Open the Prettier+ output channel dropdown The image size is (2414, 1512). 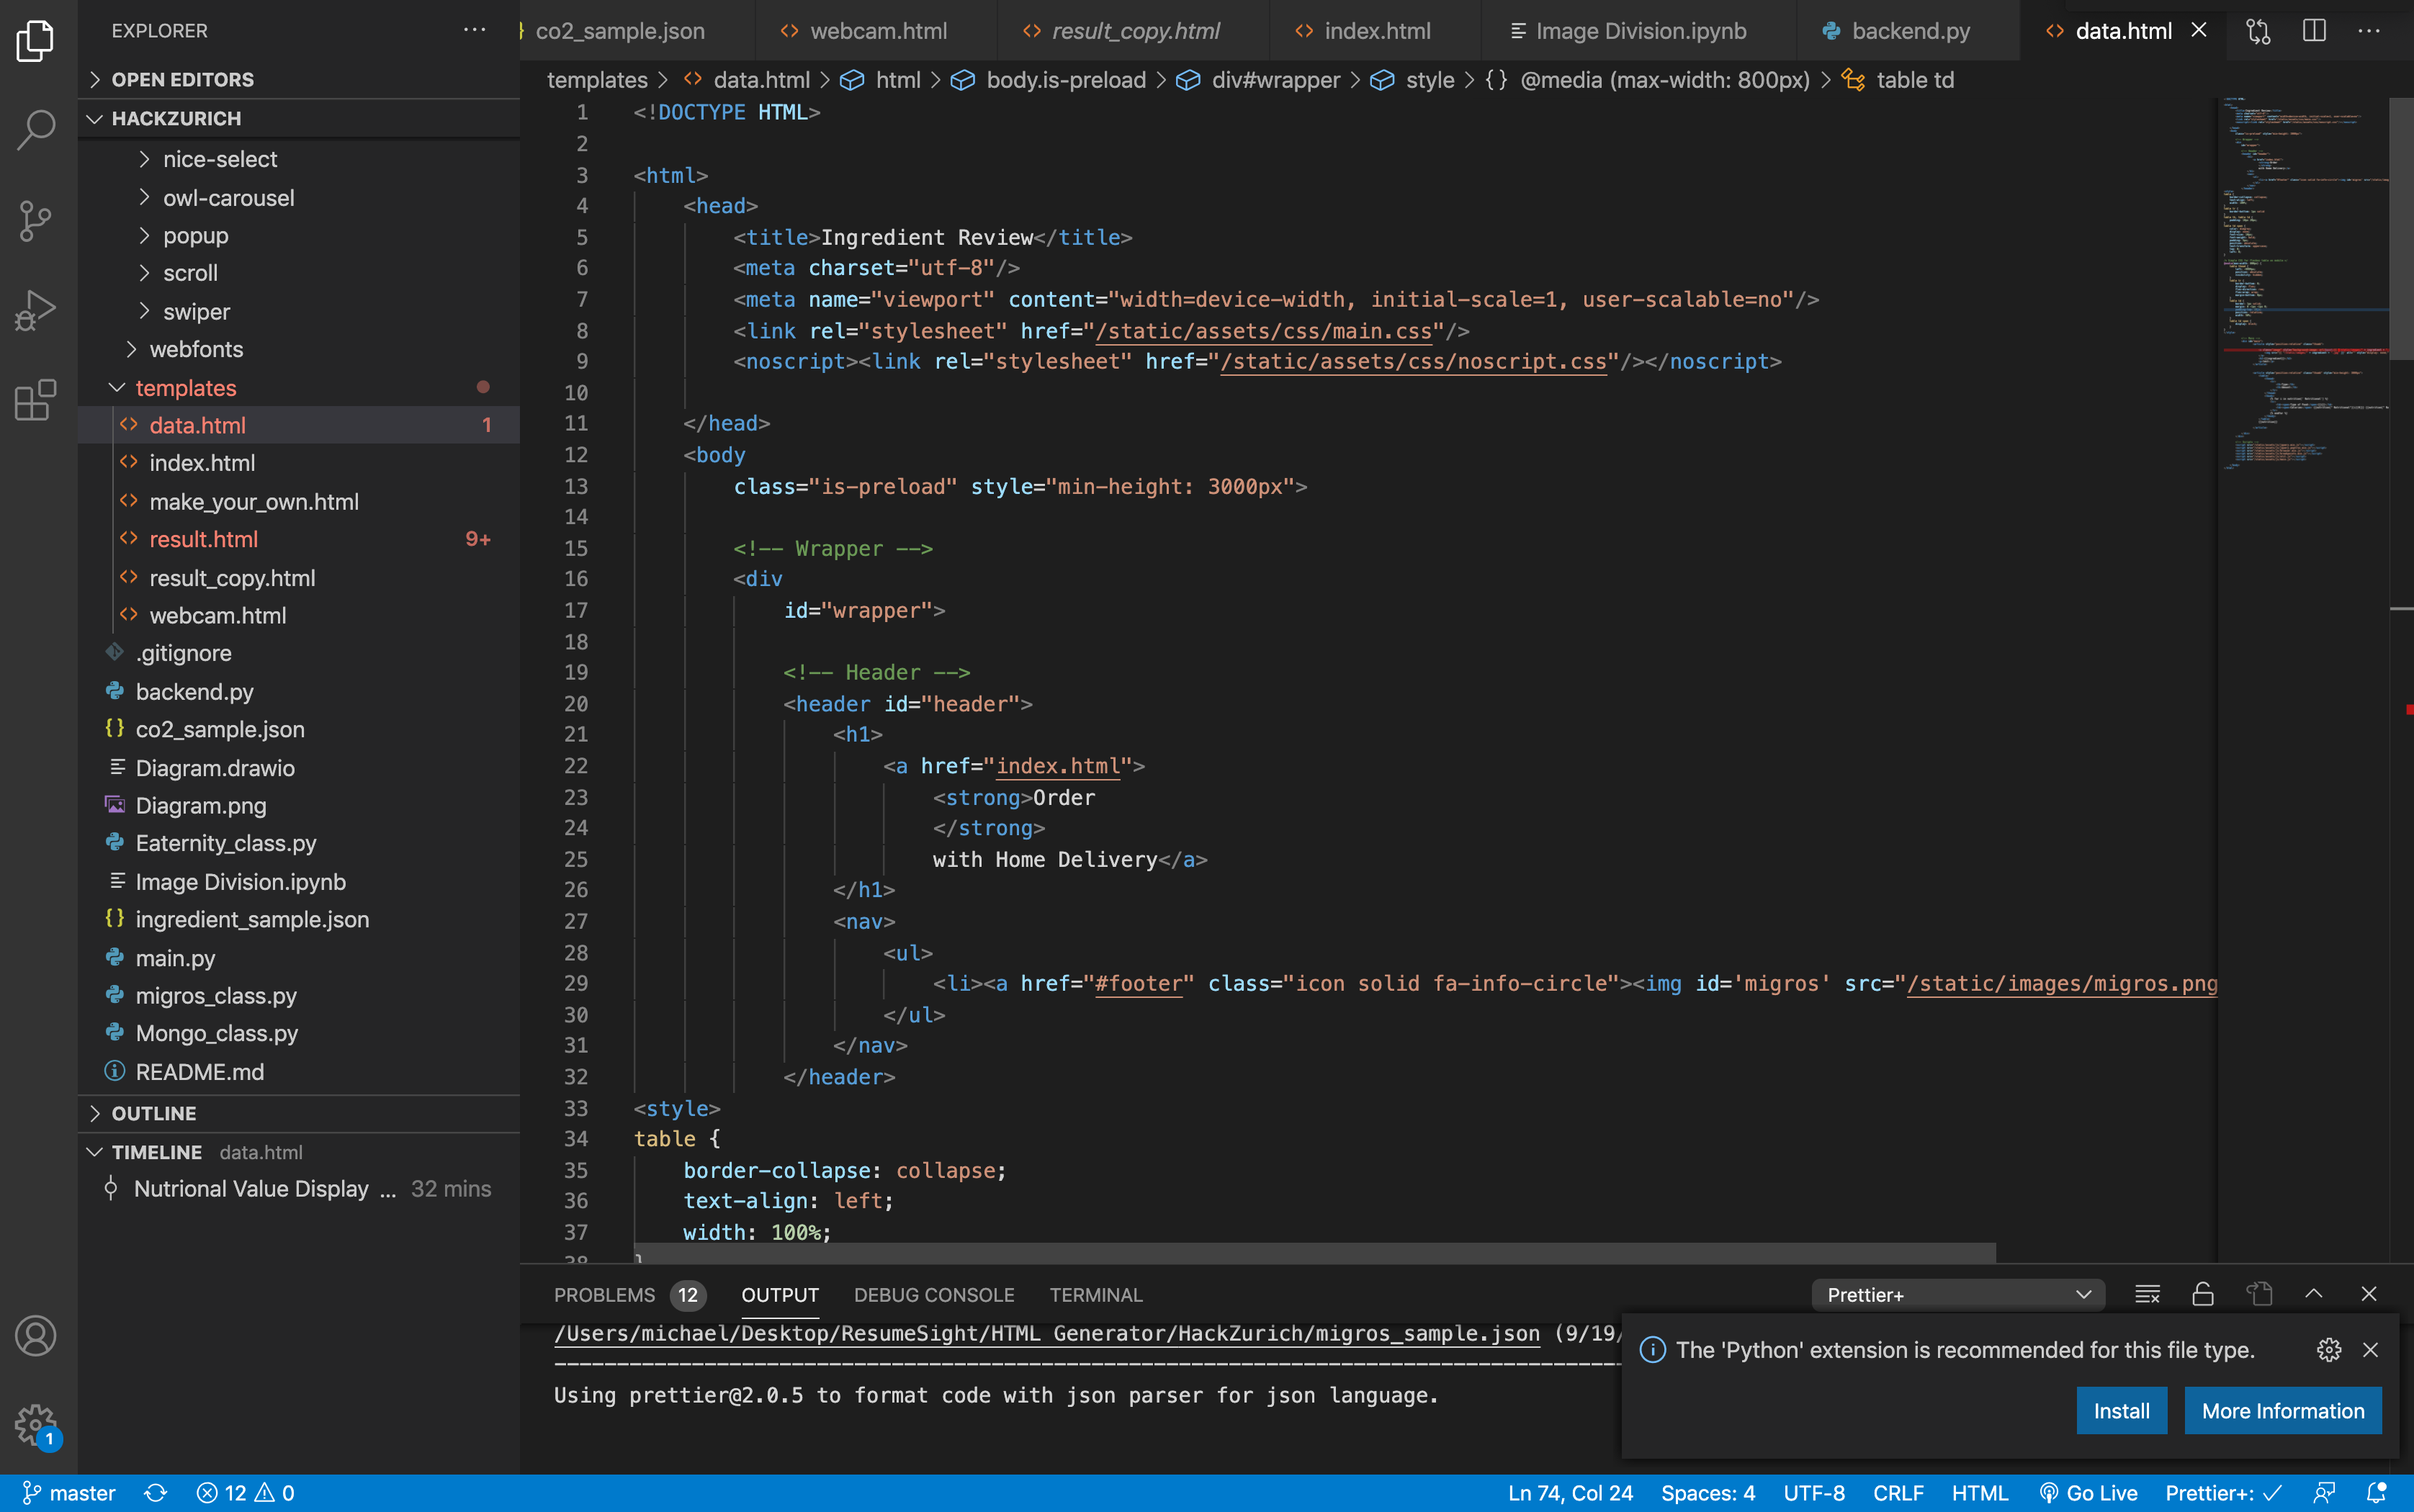click(1958, 1295)
